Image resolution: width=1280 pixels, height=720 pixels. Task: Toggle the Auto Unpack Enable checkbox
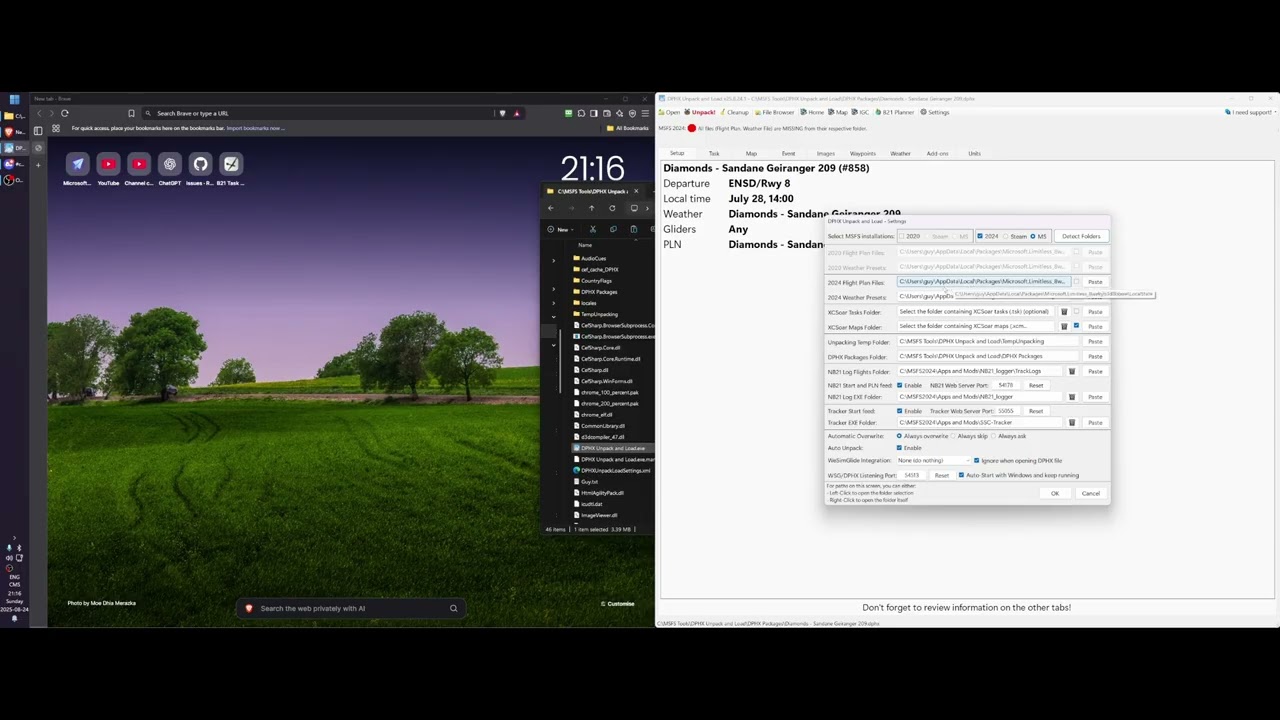click(899, 448)
